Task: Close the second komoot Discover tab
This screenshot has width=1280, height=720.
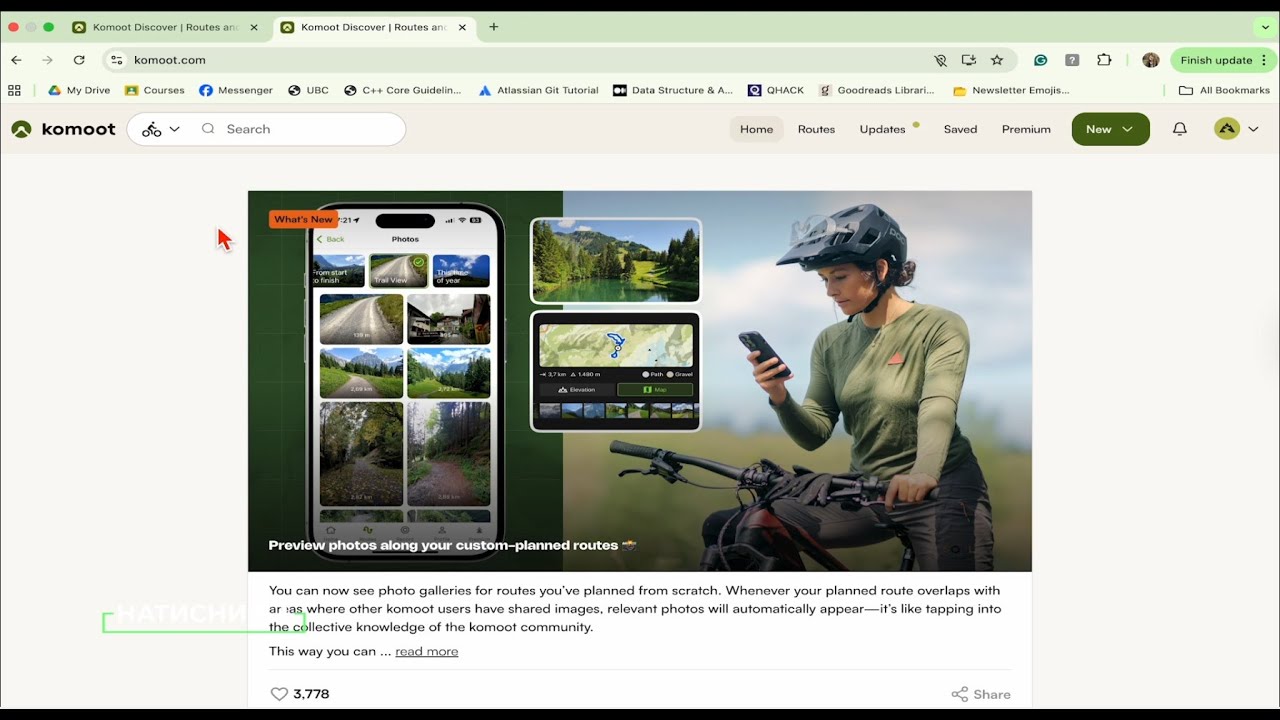Action: pos(462,27)
